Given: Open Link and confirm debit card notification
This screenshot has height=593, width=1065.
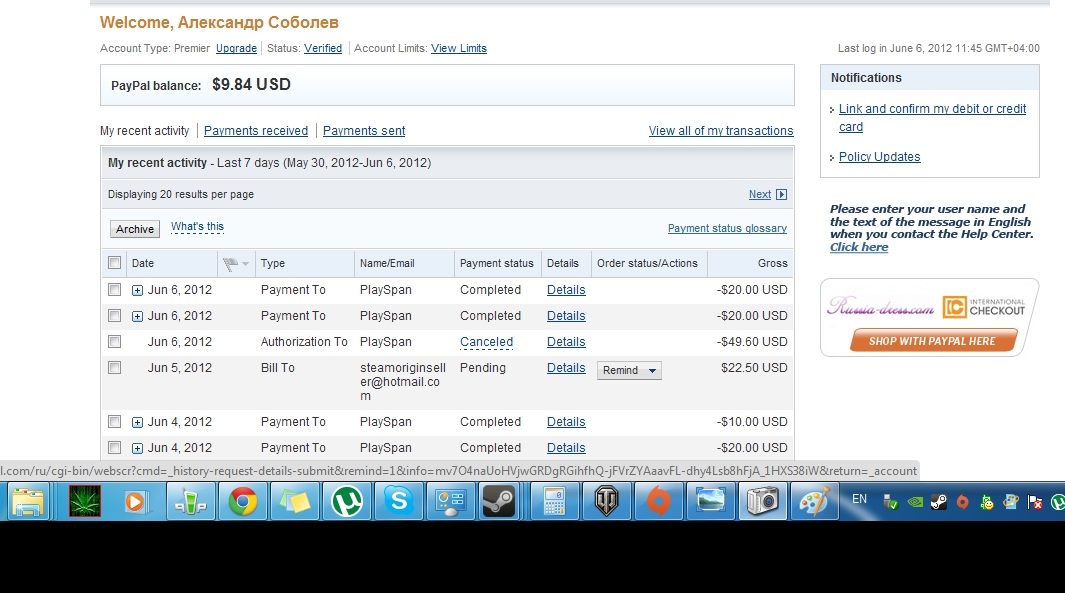Looking at the screenshot, I should click(x=933, y=118).
